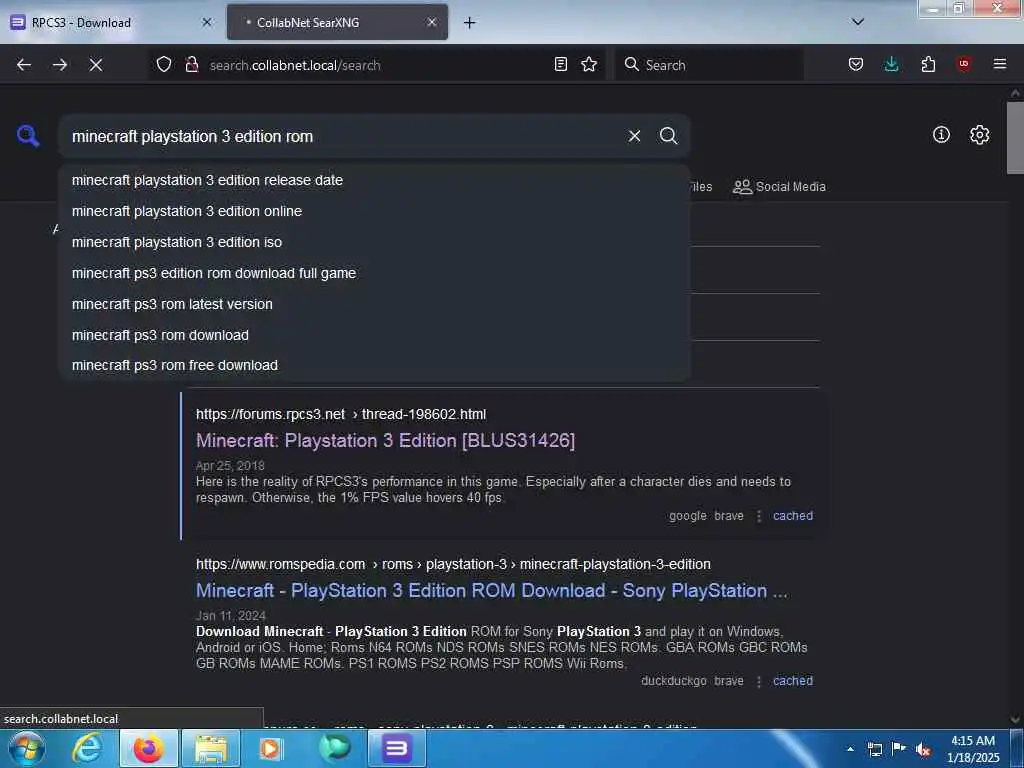The width and height of the screenshot is (1024, 768).
Task: Toggle Reader View icon
Action: pos(560,64)
